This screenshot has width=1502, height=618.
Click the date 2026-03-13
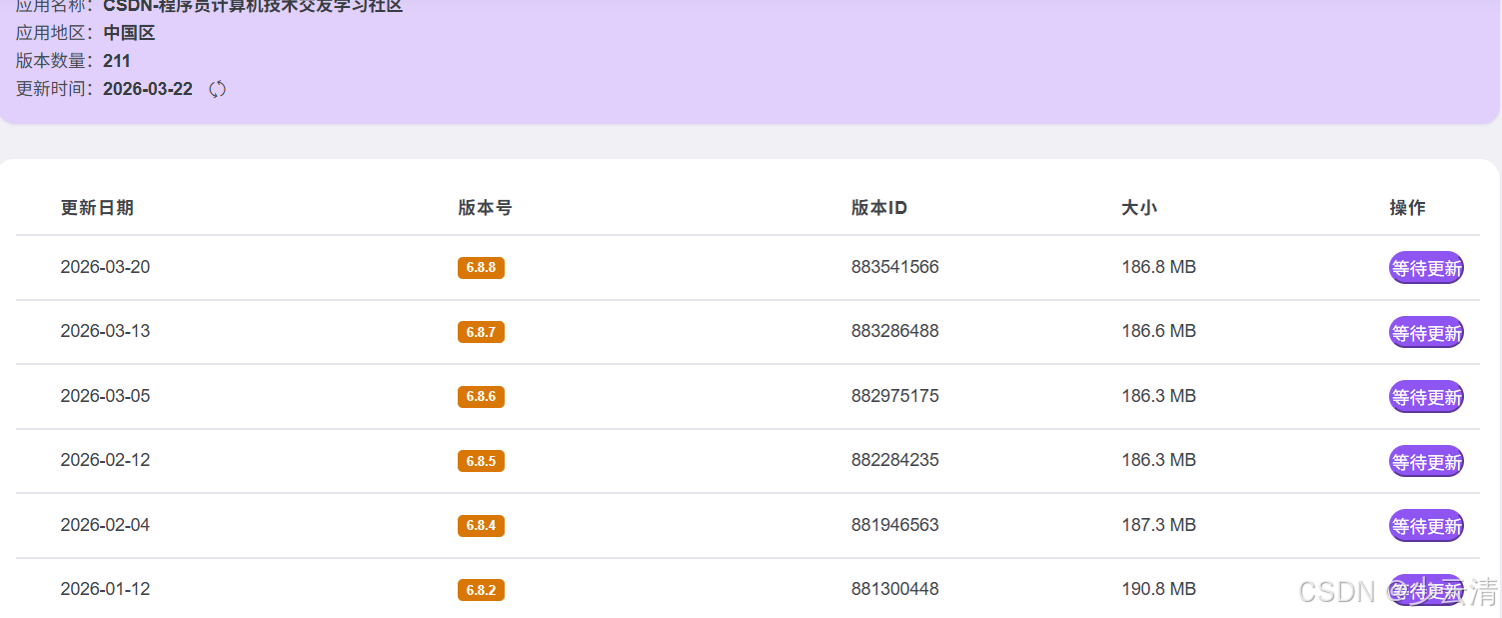click(105, 331)
